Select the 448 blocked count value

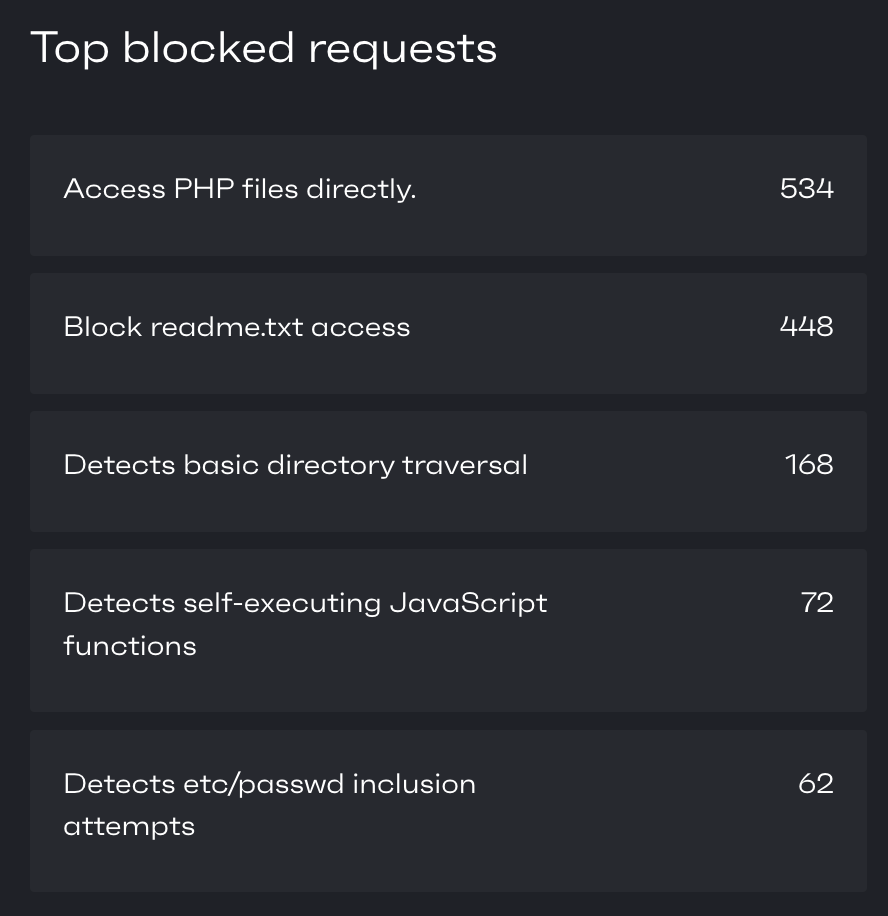coord(807,327)
